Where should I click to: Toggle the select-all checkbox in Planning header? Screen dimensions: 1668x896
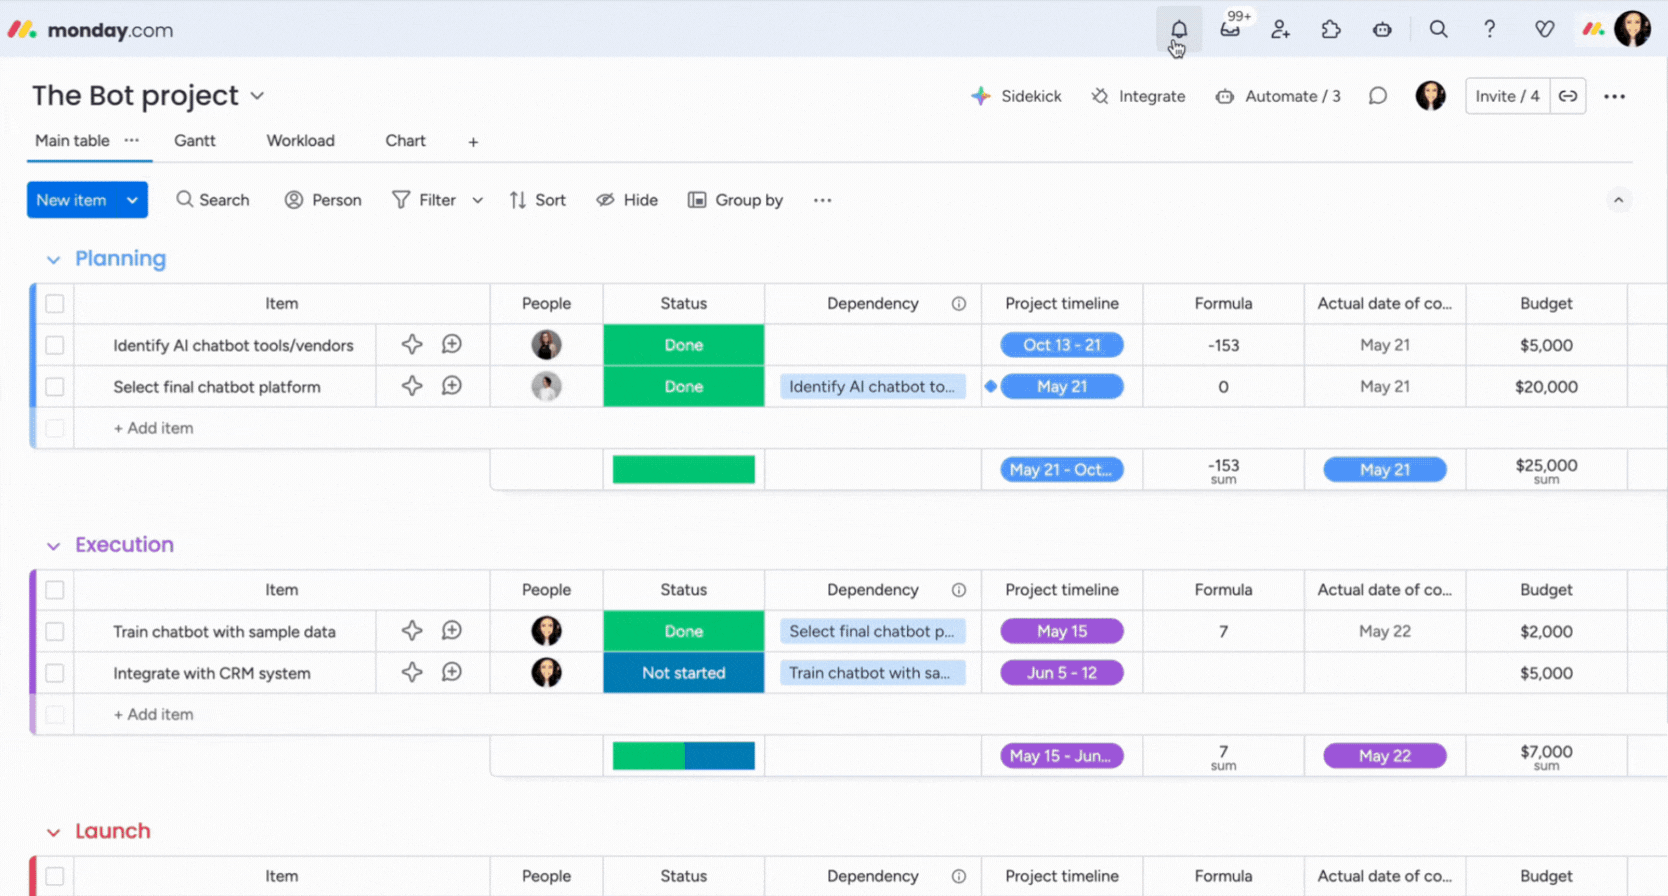click(x=55, y=303)
